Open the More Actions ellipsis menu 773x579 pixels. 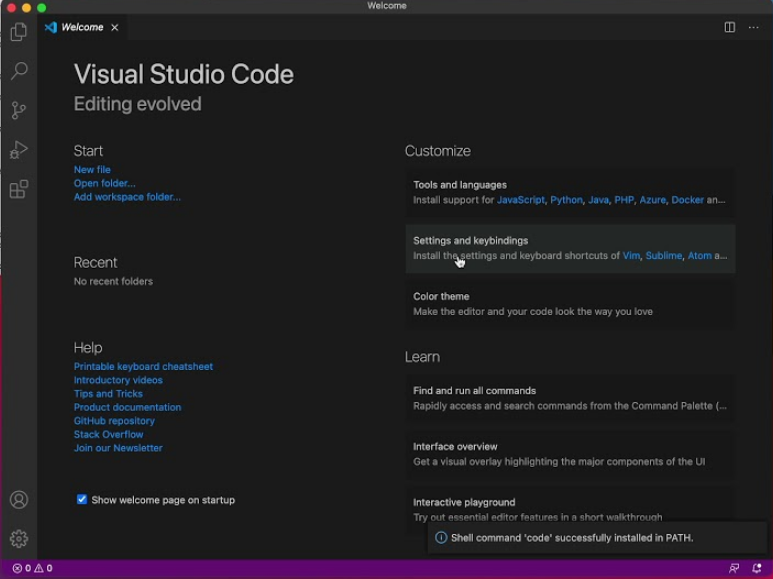(754, 27)
